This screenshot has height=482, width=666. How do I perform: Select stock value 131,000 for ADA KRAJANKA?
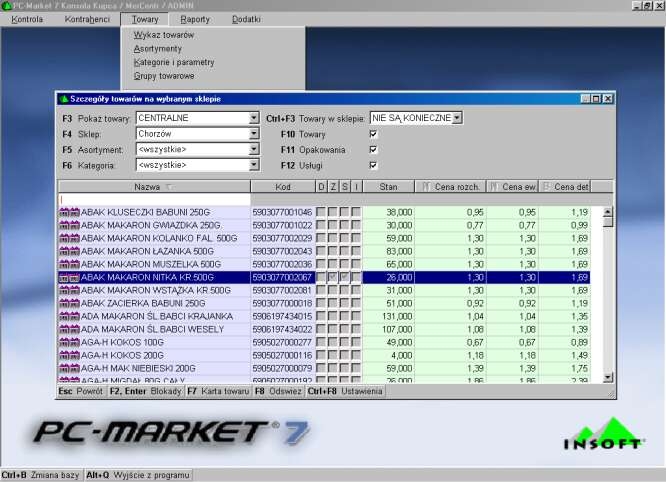(388, 316)
